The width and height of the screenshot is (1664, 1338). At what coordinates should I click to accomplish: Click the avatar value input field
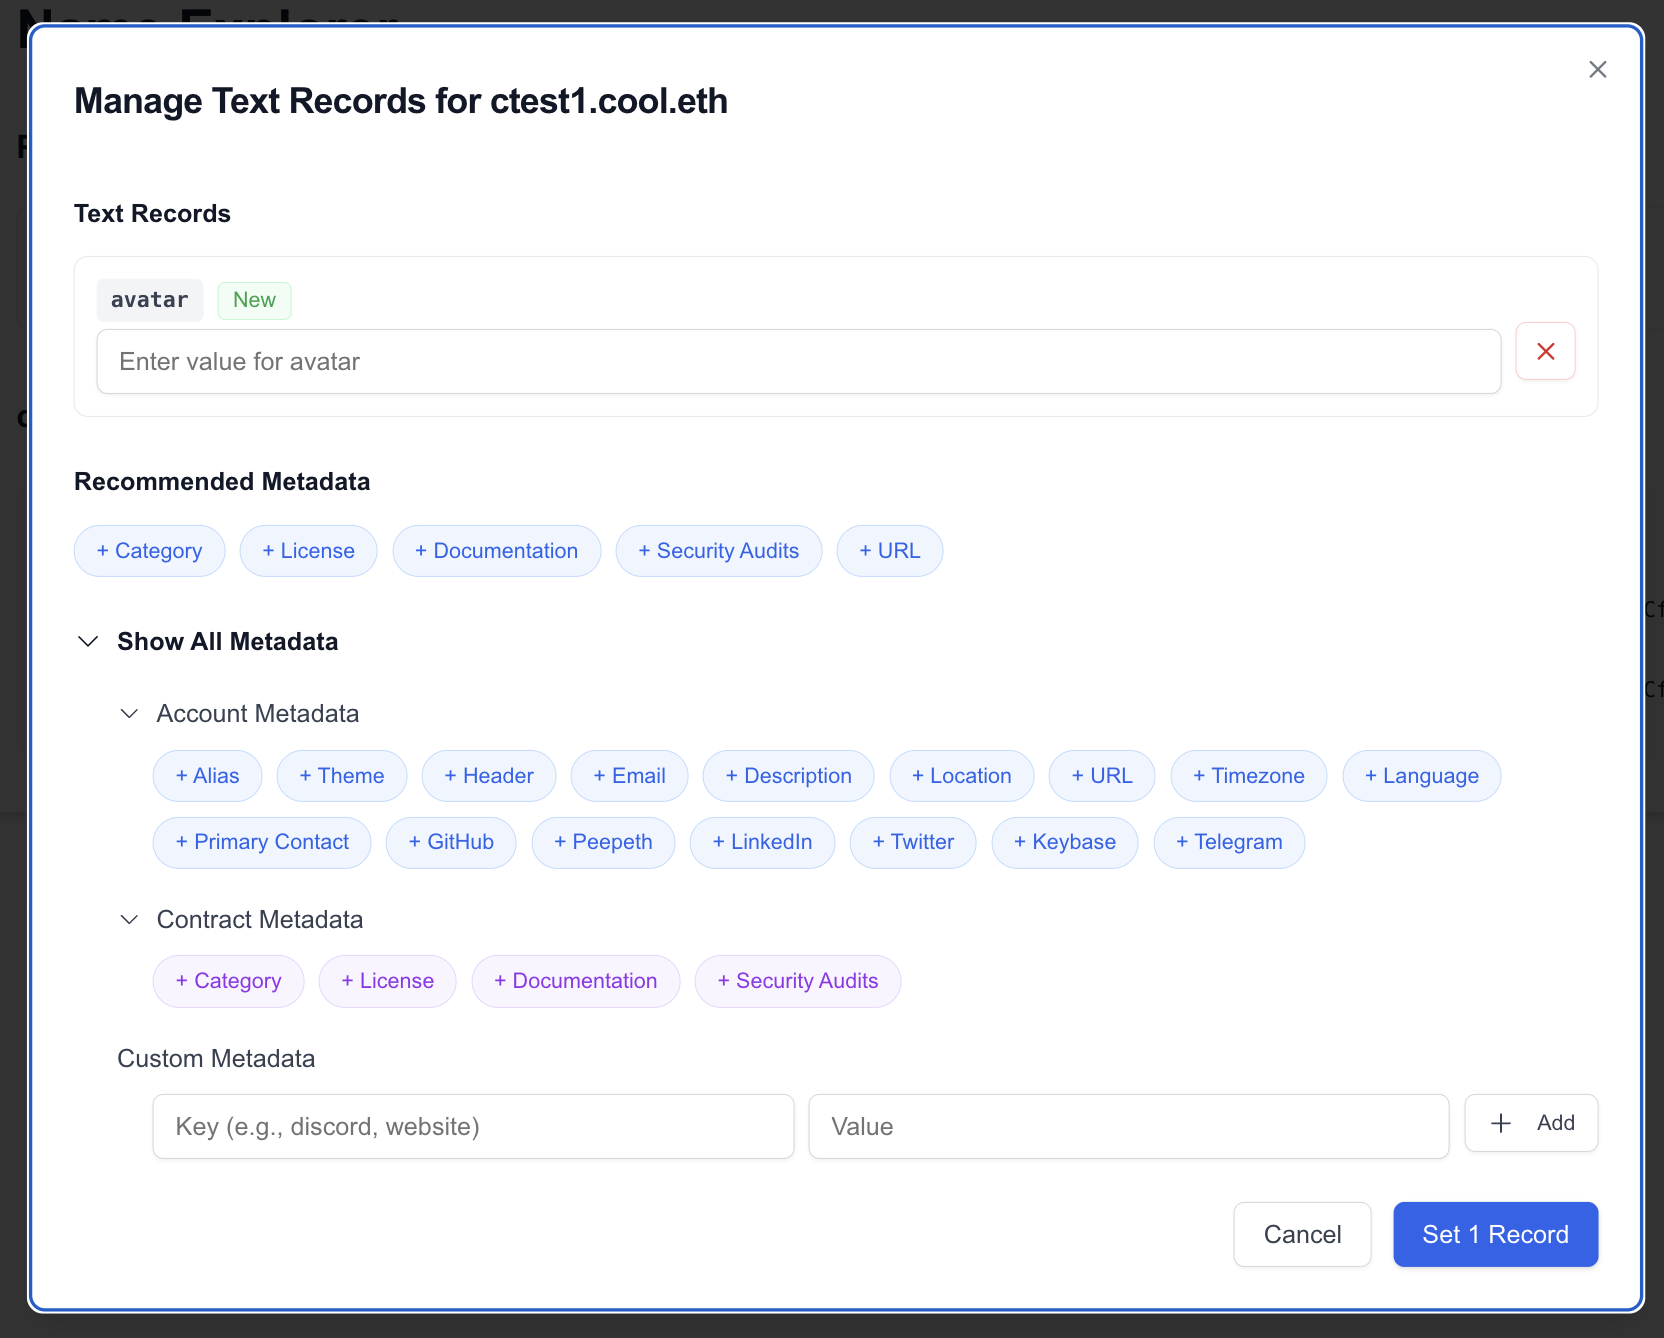point(798,361)
